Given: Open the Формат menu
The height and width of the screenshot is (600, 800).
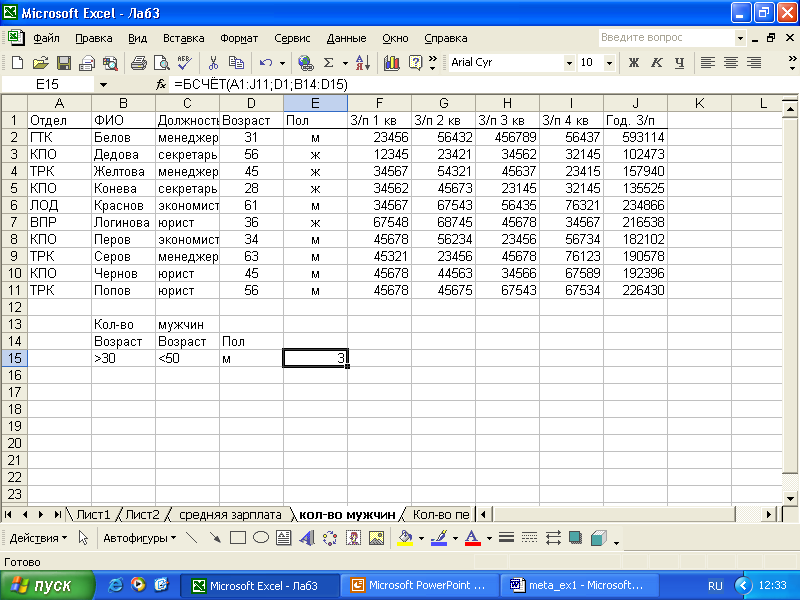Looking at the screenshot, I should pyautogui.click(x=239, y=39).
